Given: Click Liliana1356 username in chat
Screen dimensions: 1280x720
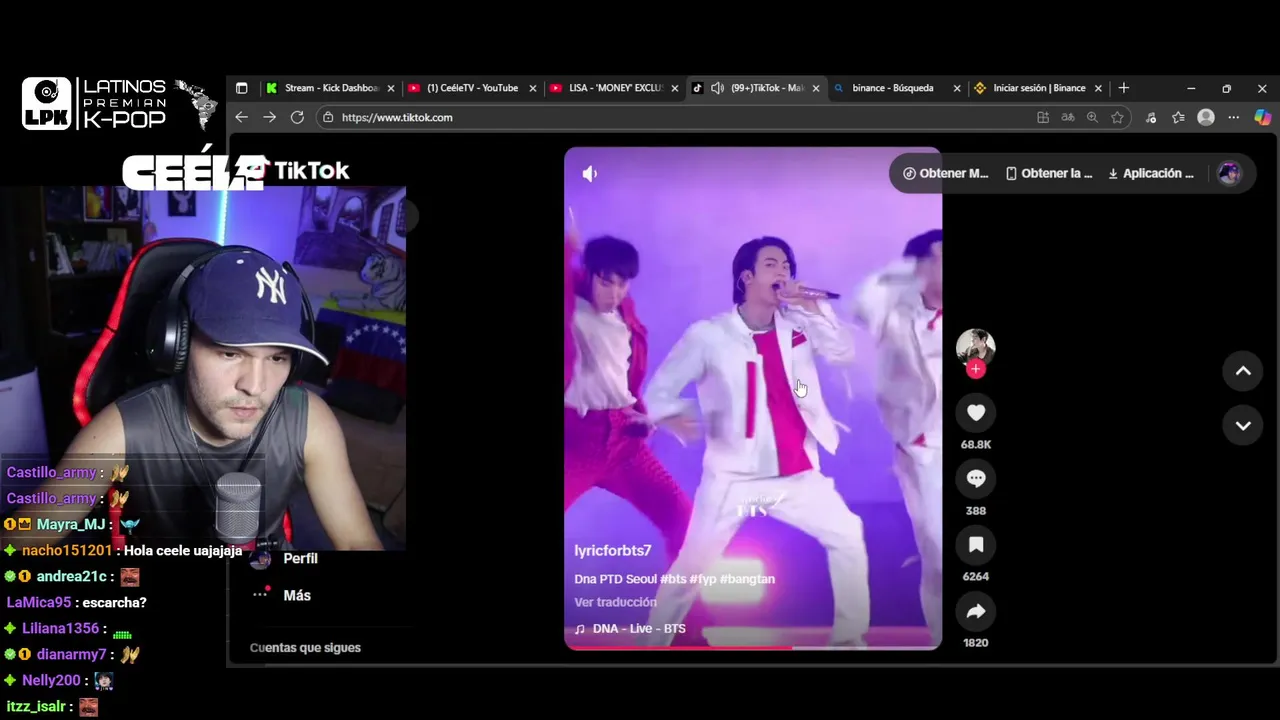Looking at the screenshot, I should (61, 629).
